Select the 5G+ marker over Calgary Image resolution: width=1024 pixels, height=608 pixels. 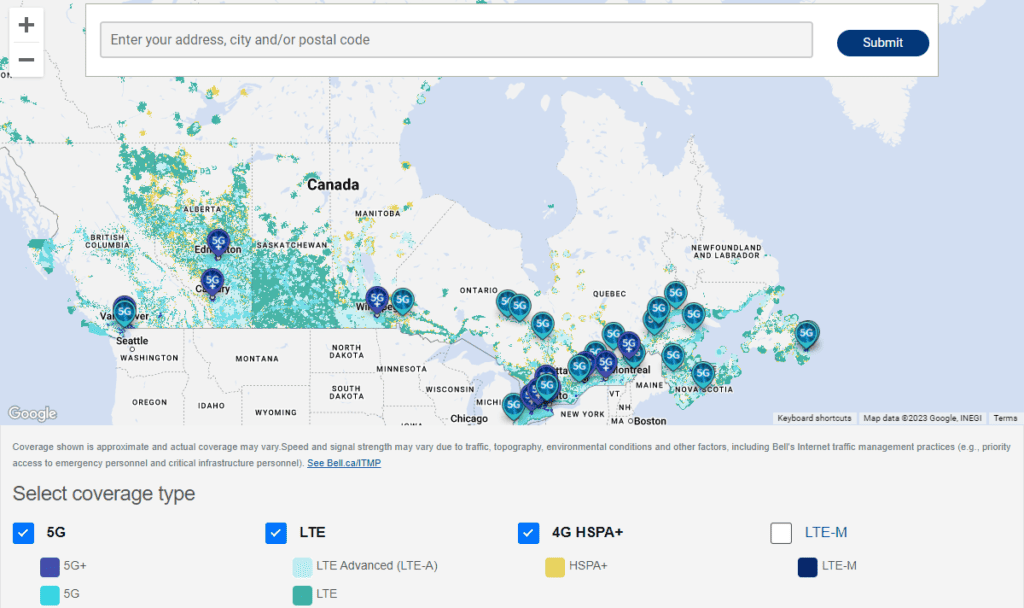[x=212, y=283]
